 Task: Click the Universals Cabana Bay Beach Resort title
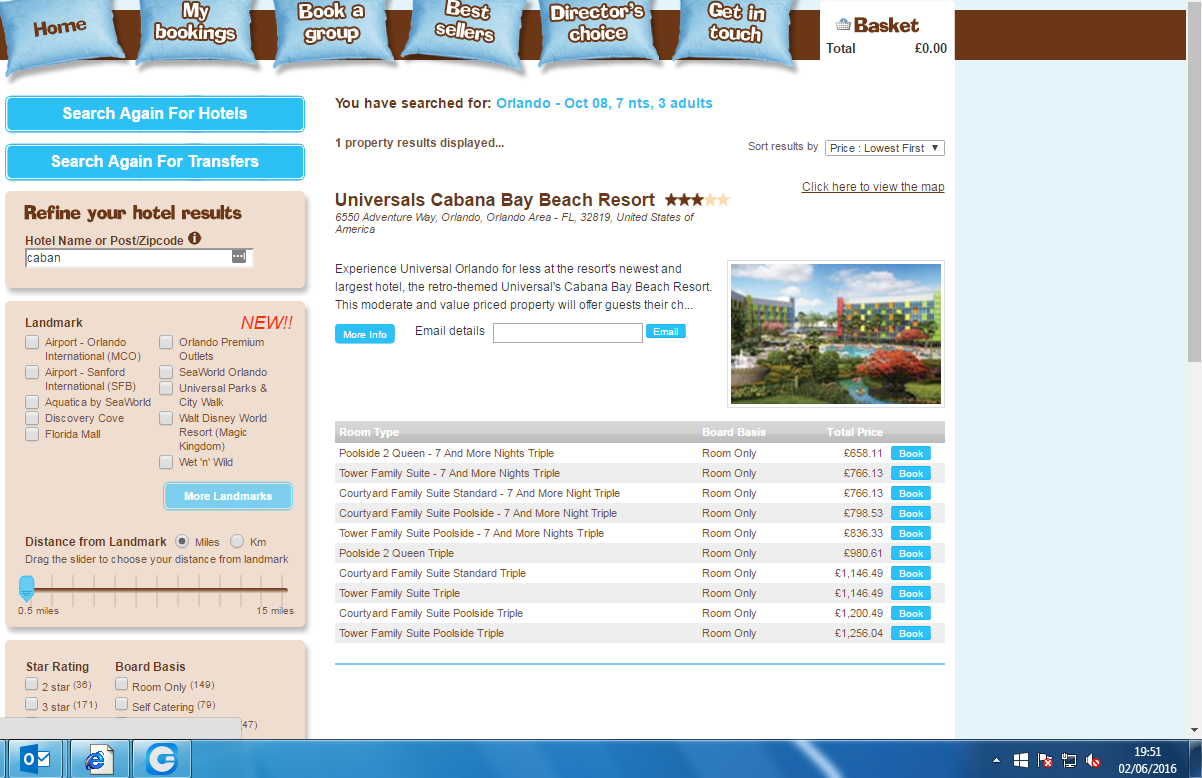tap(495, 200)
